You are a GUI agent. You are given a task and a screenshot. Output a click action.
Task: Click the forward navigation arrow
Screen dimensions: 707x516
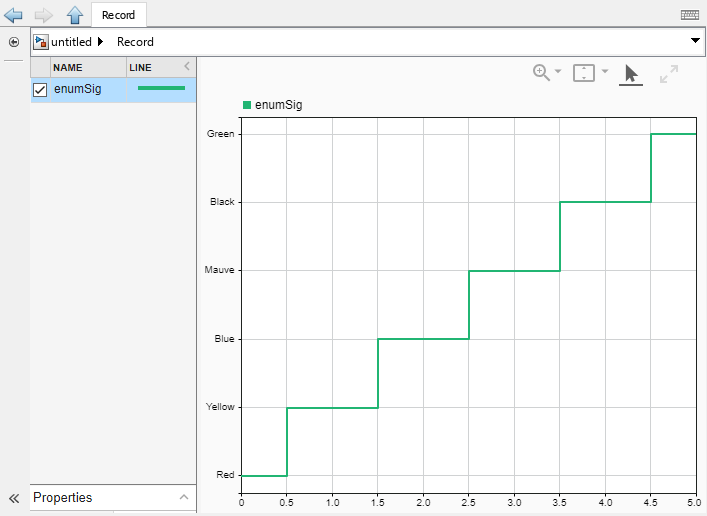pyautogui.click(x=43, y=15)
